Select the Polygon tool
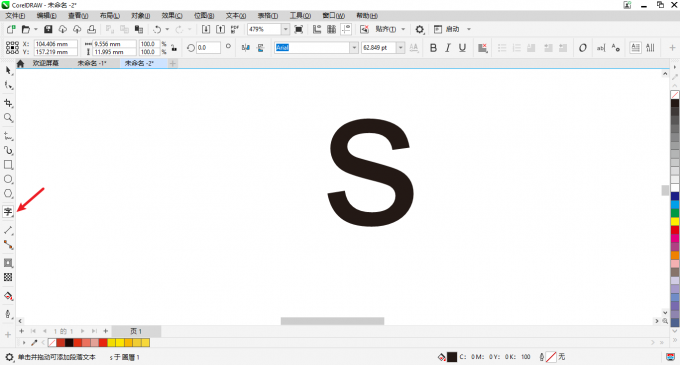 [8, 193]
